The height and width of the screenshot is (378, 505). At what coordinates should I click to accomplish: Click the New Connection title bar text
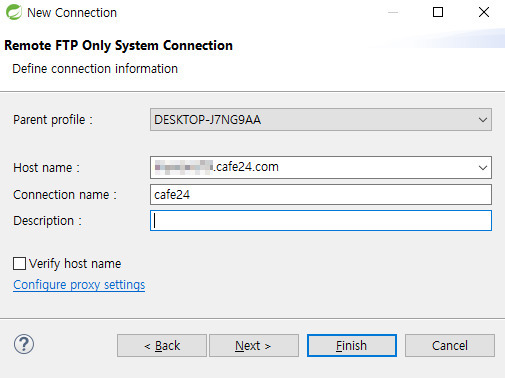click(72, 13)
